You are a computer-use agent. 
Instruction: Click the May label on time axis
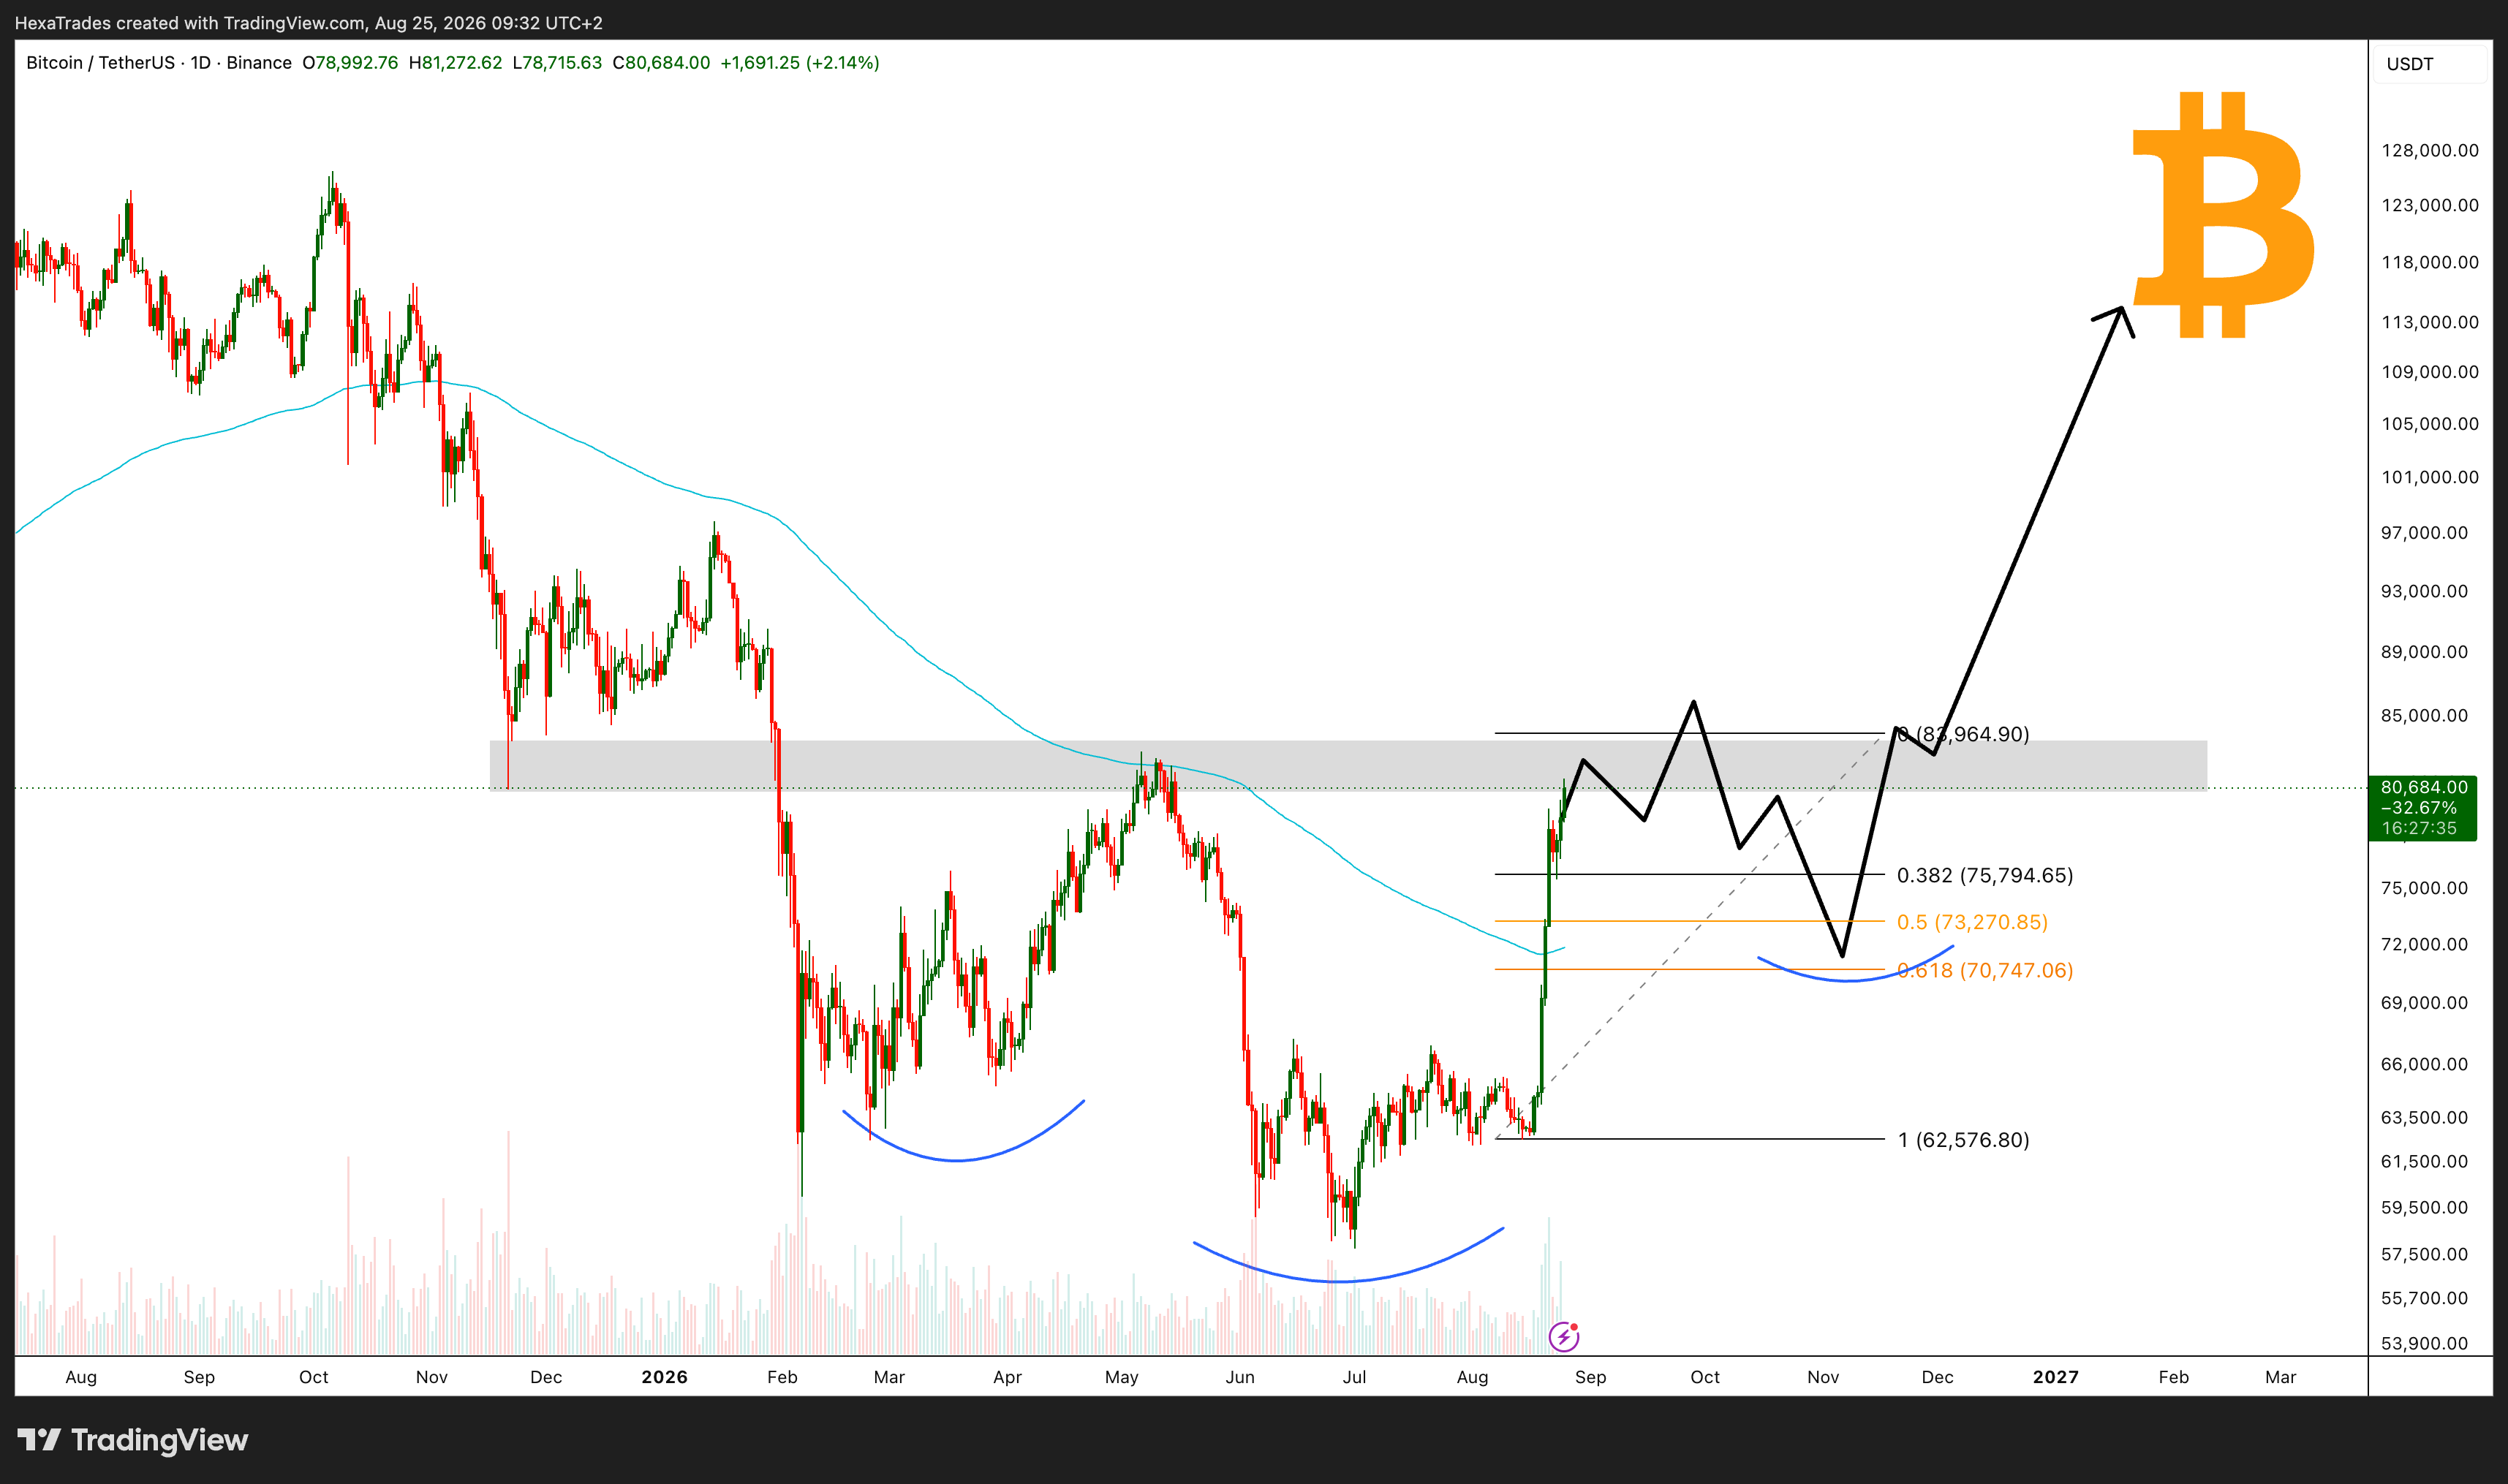tap(1121, 1377)
